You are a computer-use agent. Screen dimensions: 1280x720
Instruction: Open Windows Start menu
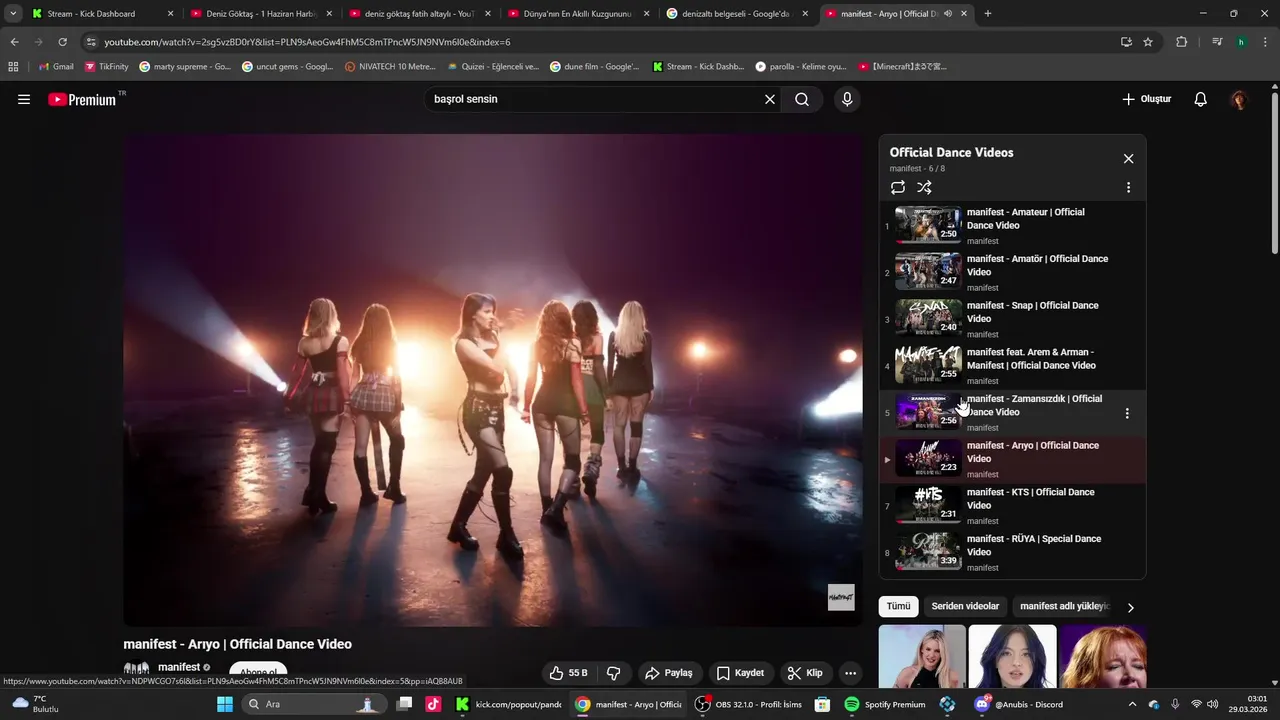[x=225, y=704]
